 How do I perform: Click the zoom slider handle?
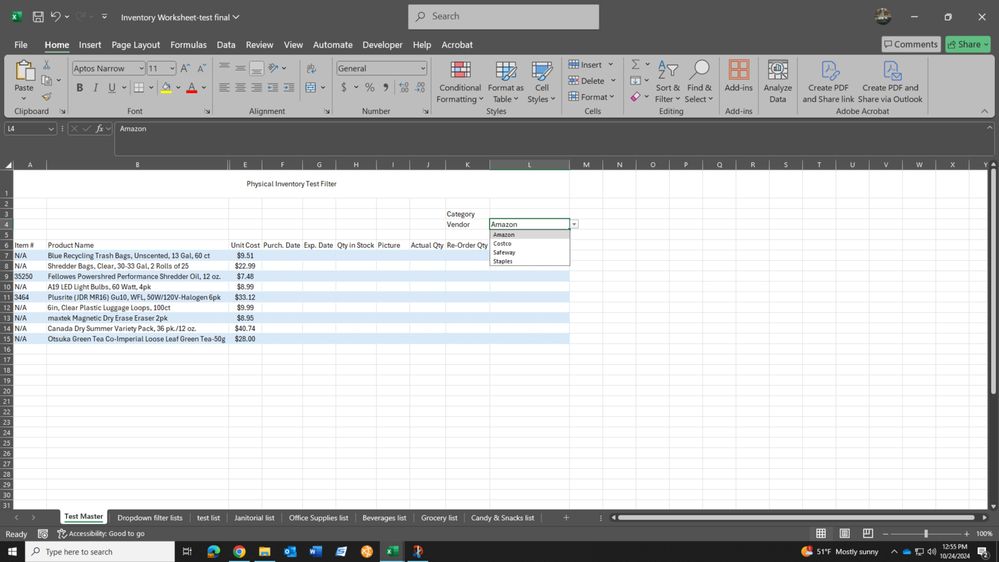pyautogui.click(x=926, y=533)
